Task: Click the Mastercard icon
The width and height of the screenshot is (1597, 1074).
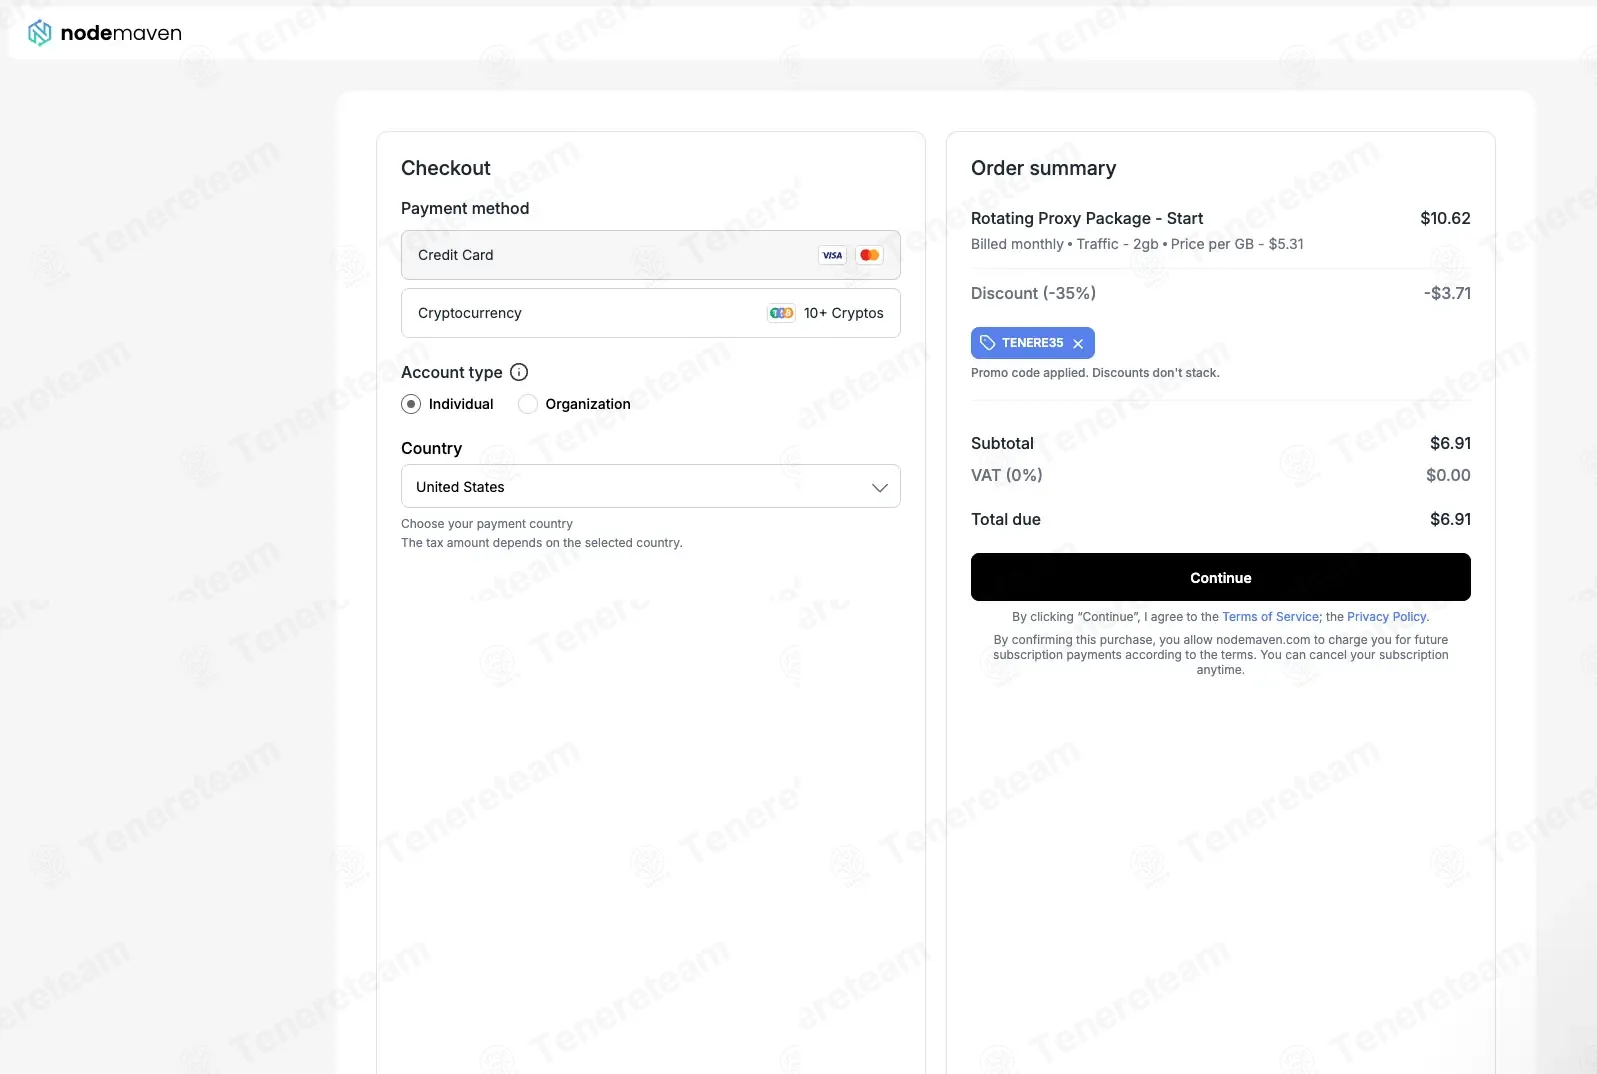Action: 870,255
